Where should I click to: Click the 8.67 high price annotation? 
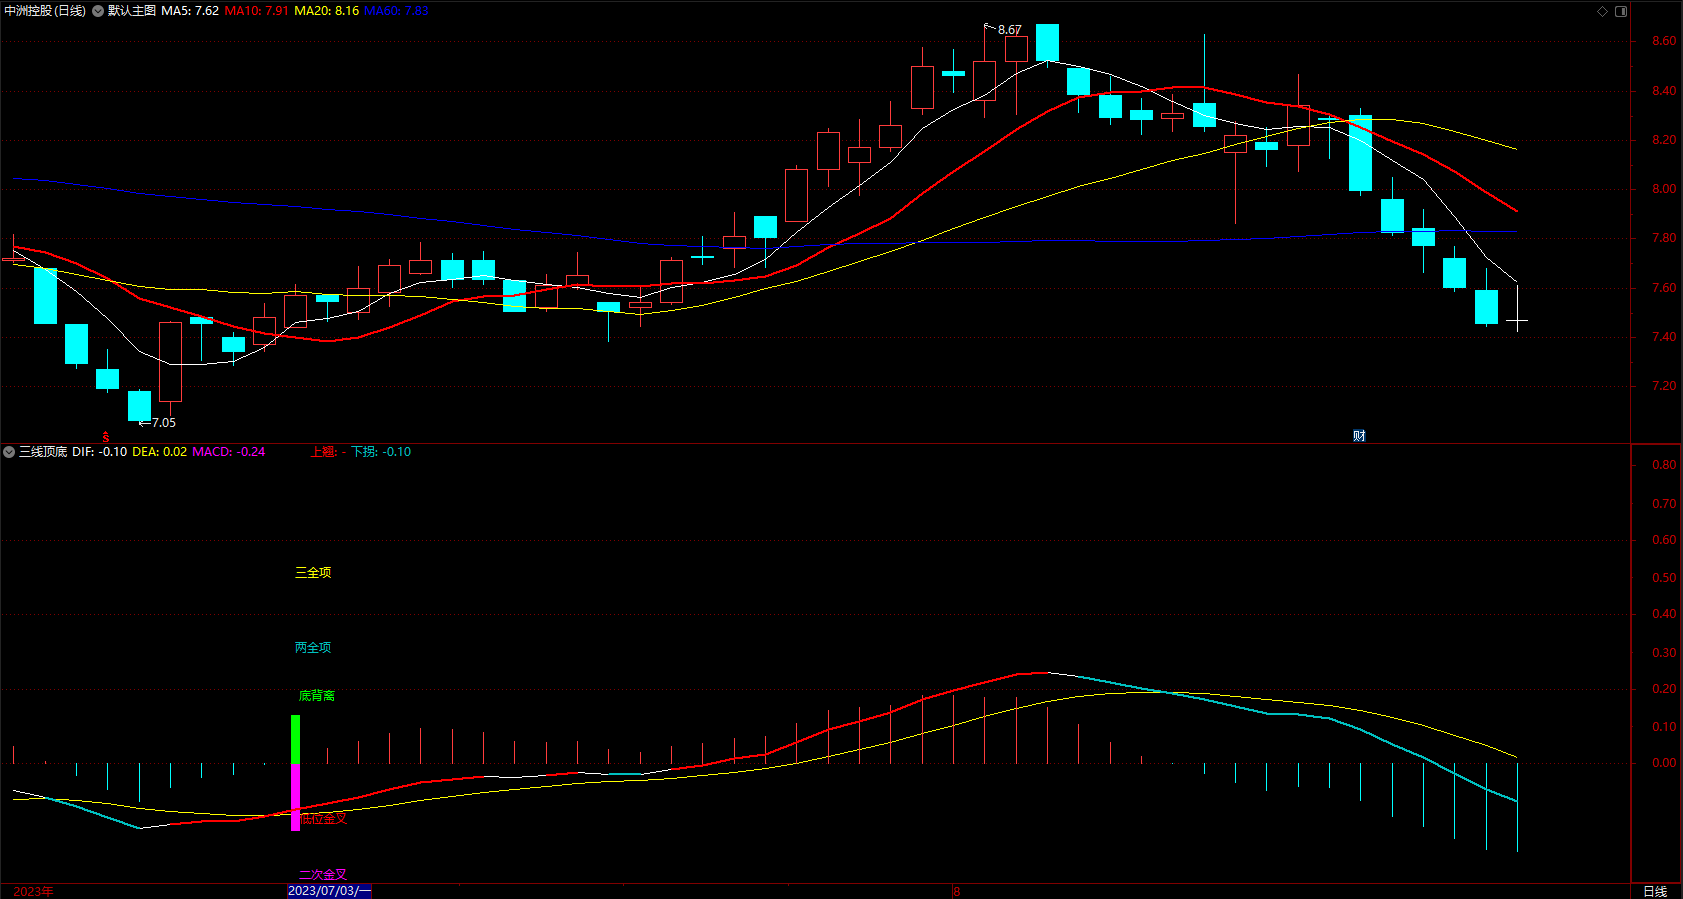(x=1010, y=30)
